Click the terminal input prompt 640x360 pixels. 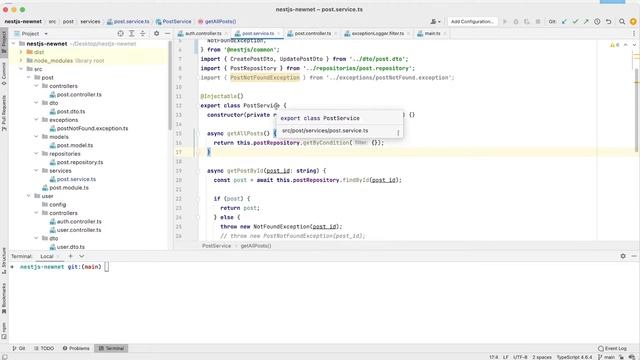coord(107,267)
